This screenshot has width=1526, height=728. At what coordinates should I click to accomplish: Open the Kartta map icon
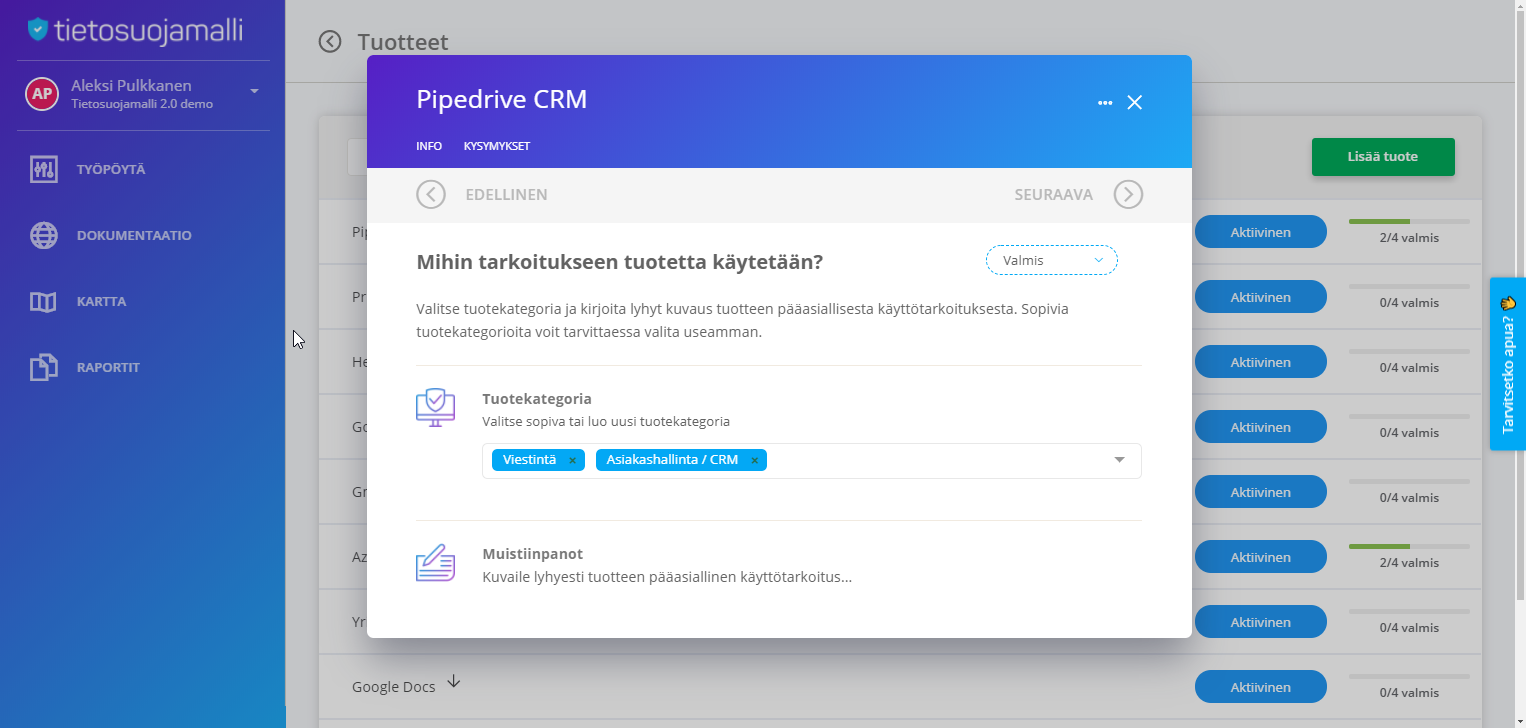pyautogui.click(x=43, y=301)
